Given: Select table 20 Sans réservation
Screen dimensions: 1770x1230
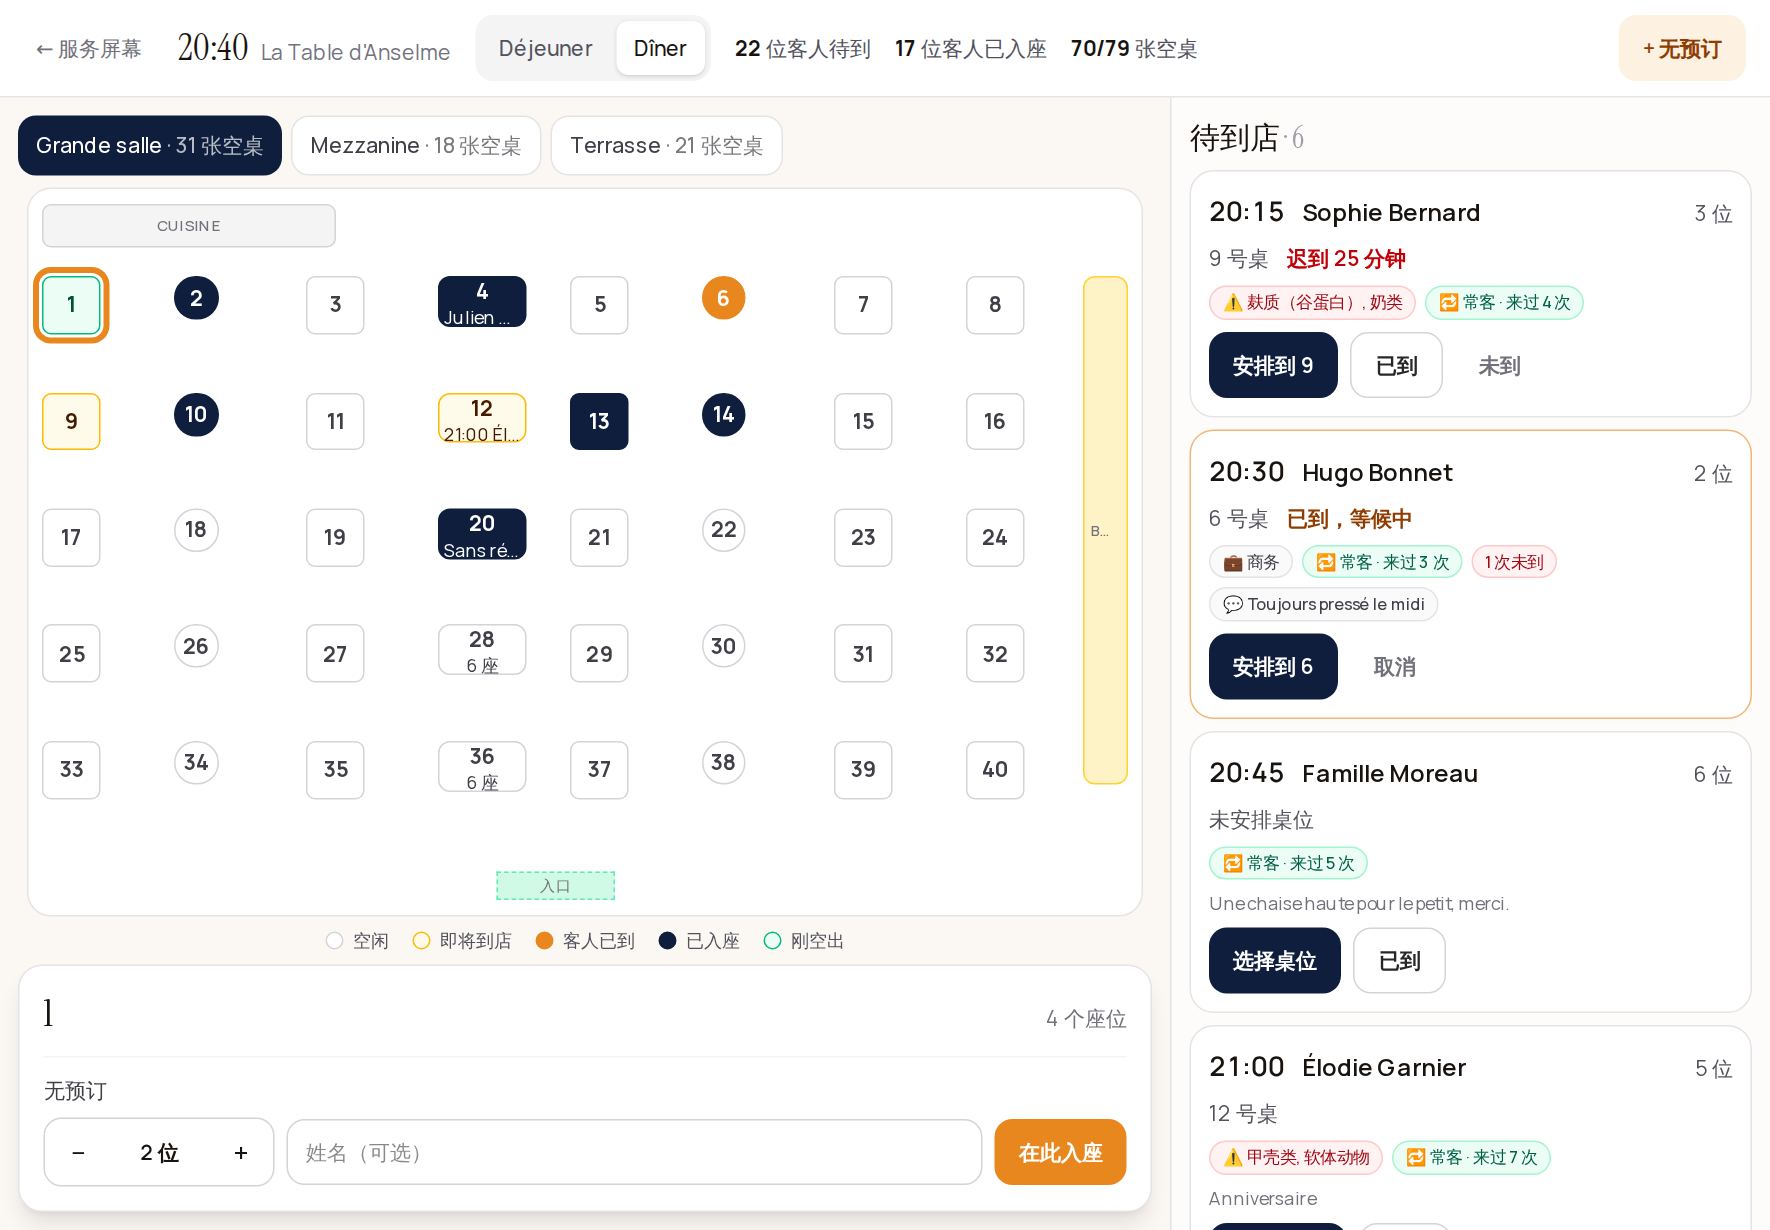Looking at the screenshot, I should 482,535.
